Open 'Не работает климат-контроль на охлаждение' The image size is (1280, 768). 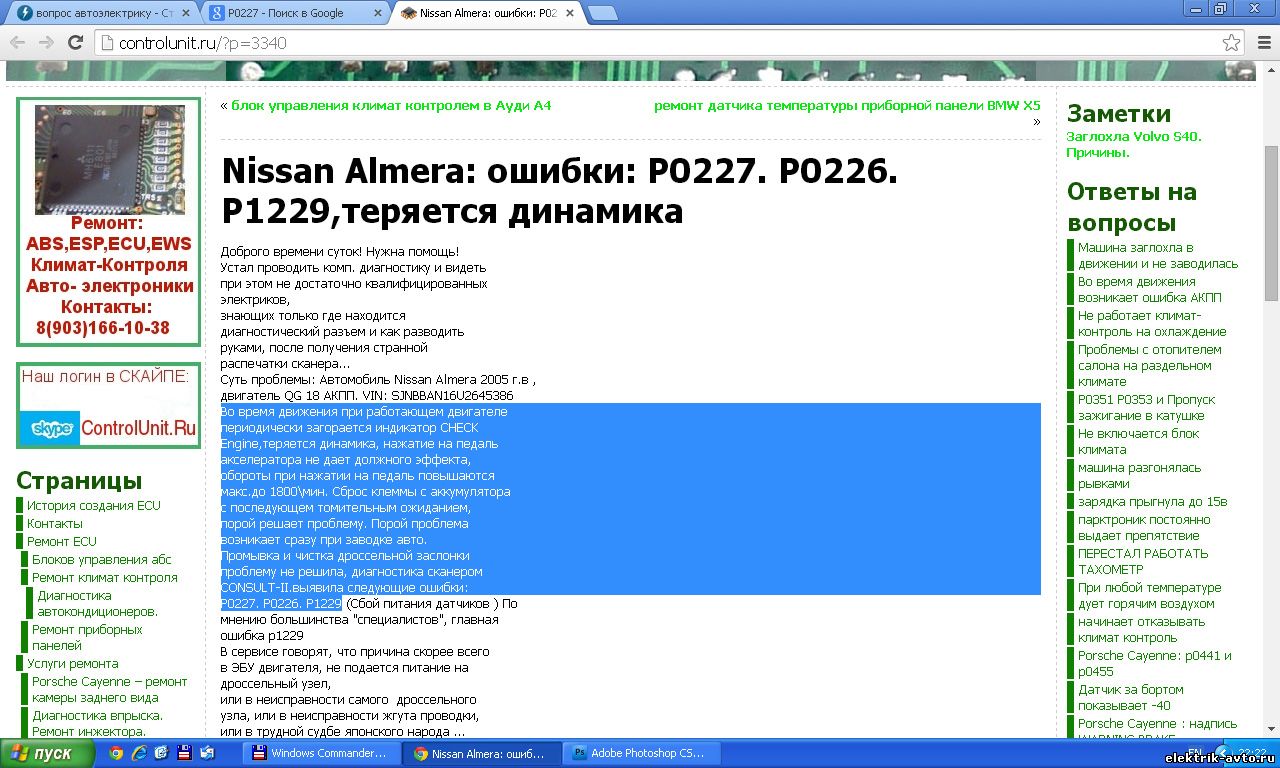tap(1152, 323)
